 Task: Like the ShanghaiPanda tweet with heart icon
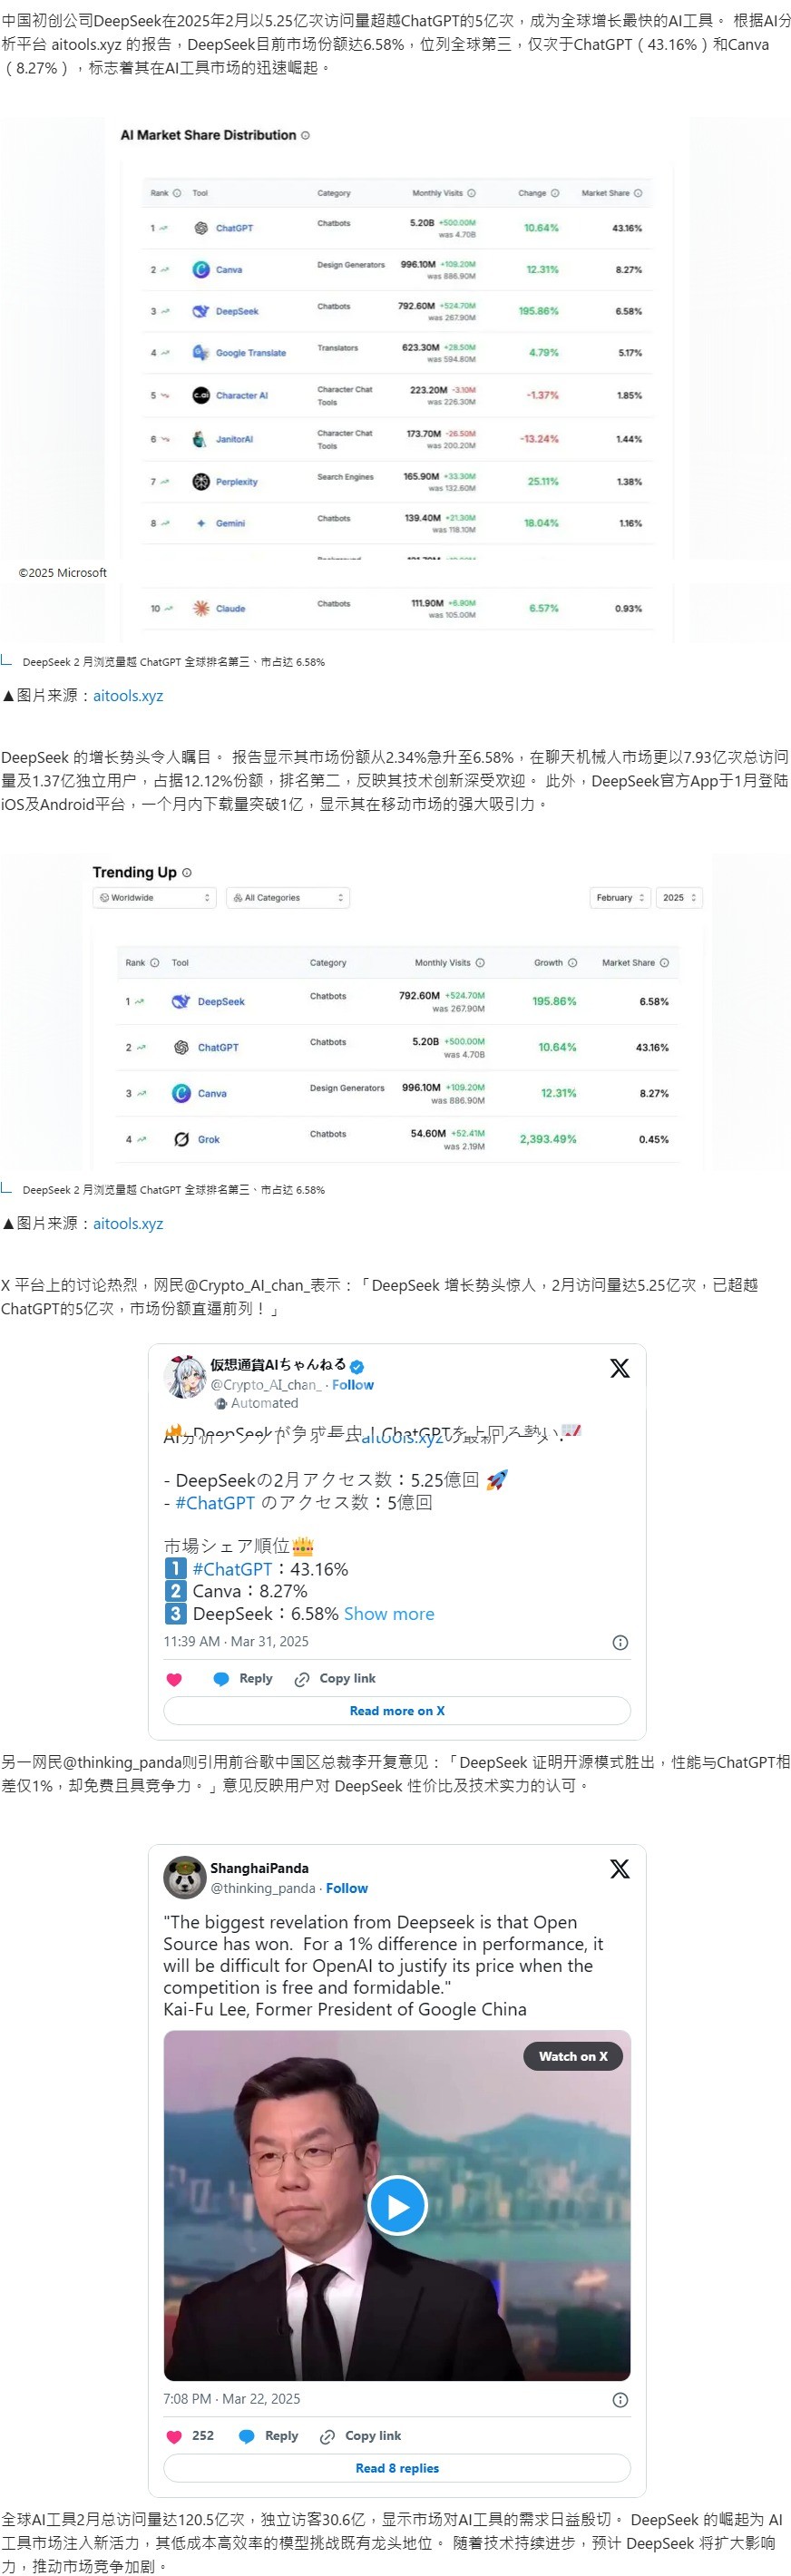(x=174, y=2436)
